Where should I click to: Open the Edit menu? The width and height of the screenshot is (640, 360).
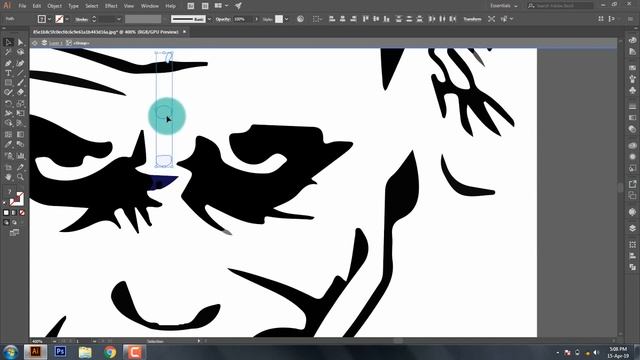coord(37,6)
